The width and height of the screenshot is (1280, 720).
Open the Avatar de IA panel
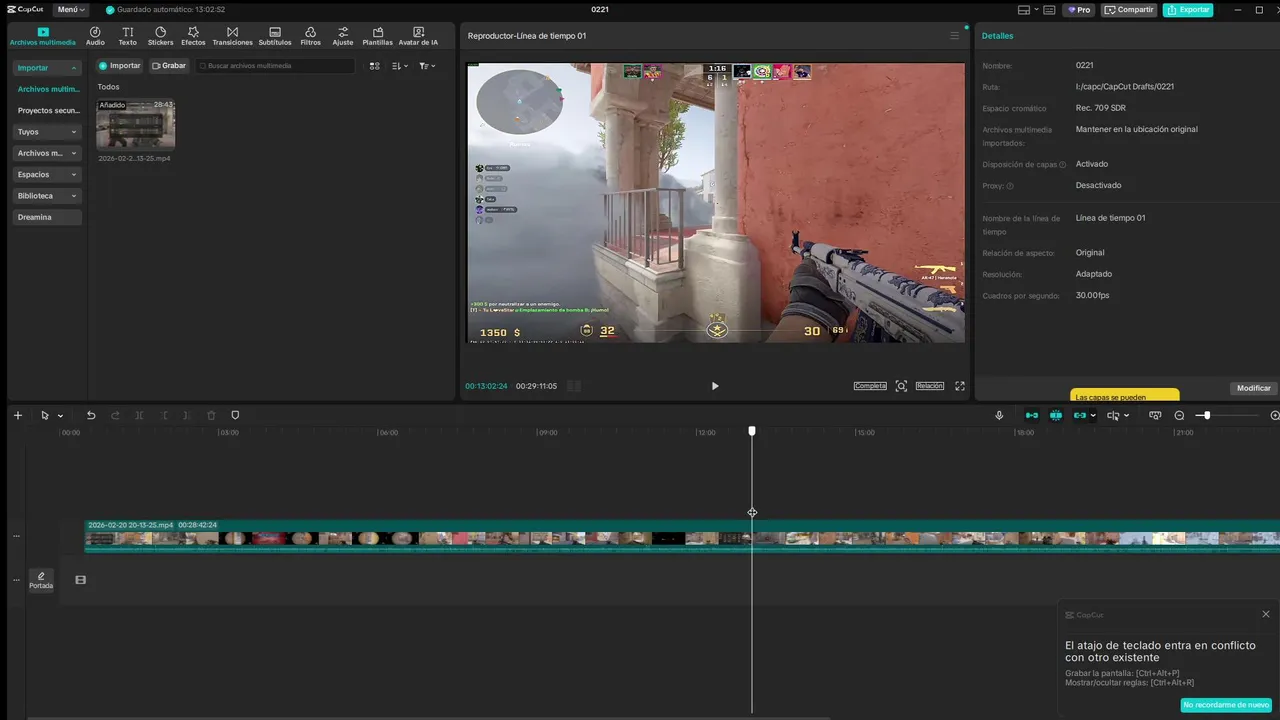click(x=418, y=36)
